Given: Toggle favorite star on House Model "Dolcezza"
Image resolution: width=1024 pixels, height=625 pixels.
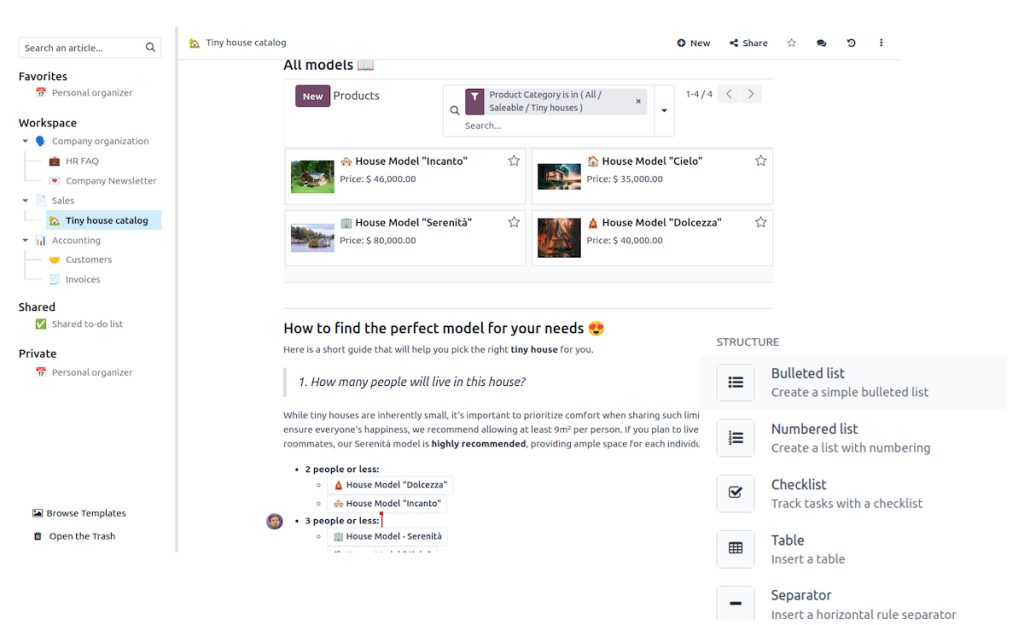Looking at the screenshot, I should [761, 222].
